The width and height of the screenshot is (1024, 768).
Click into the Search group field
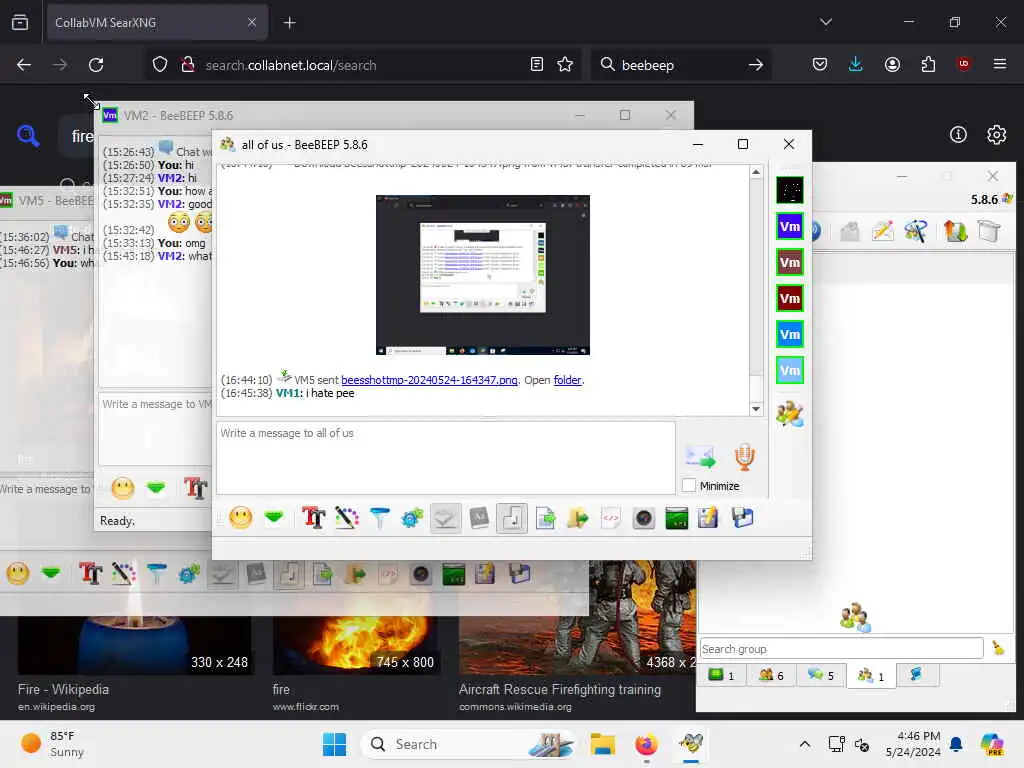point(841,648)
